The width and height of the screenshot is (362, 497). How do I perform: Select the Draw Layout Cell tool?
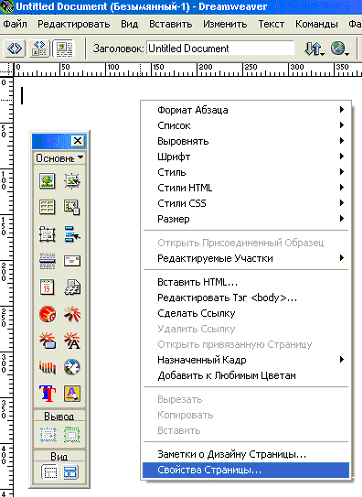click(x=48, y=435)
